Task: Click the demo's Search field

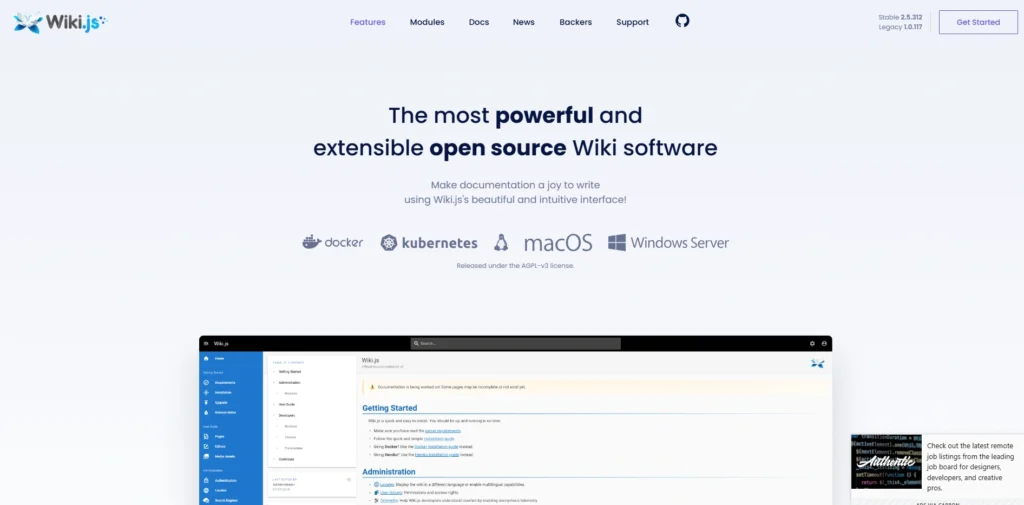Action: coord(515,344)
